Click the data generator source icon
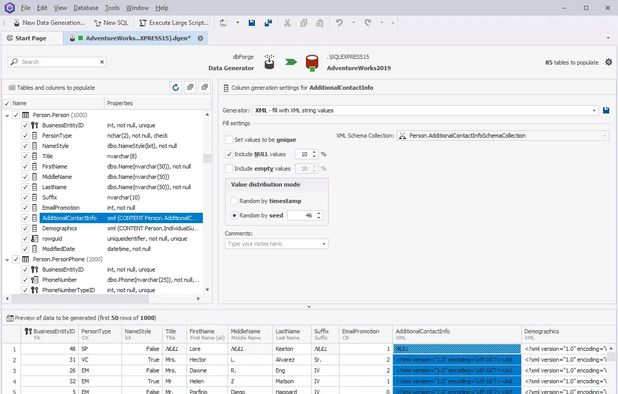 [x=269, y=62]
